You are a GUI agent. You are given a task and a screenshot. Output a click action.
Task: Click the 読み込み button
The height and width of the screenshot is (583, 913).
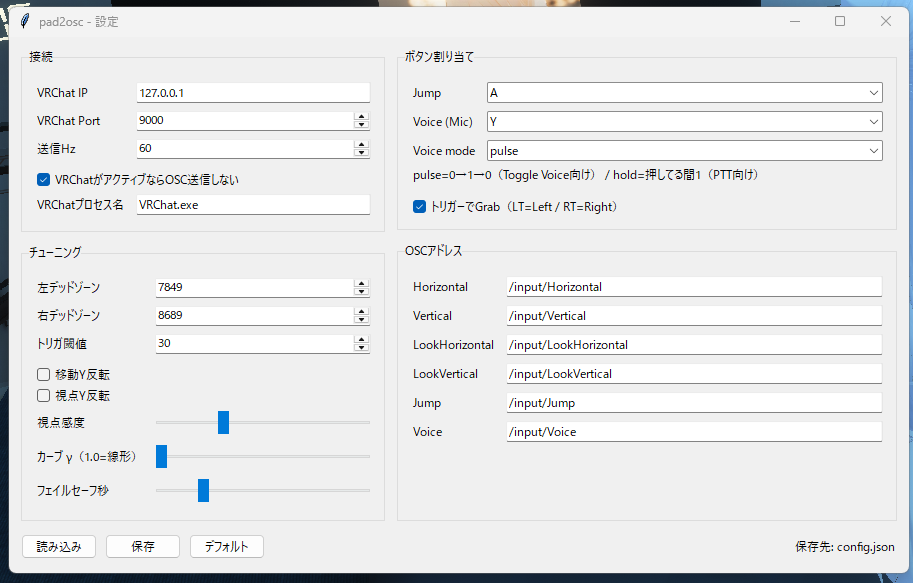coord(59,547)
